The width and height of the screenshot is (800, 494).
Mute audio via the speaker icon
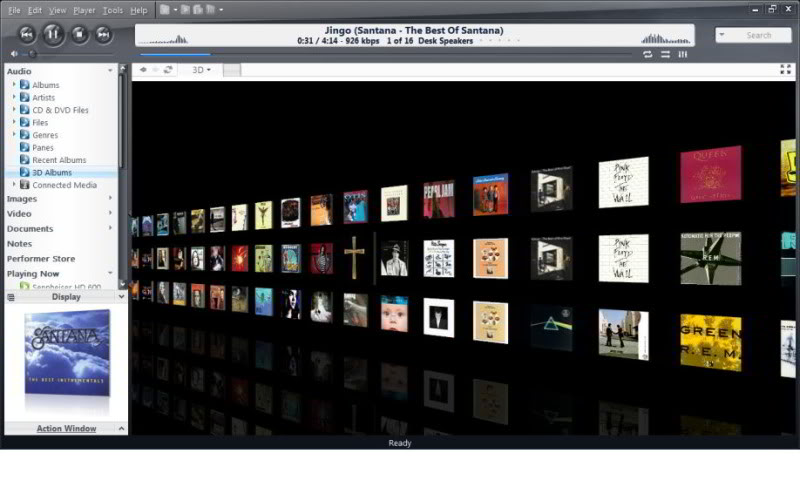[x=14, y=54]
